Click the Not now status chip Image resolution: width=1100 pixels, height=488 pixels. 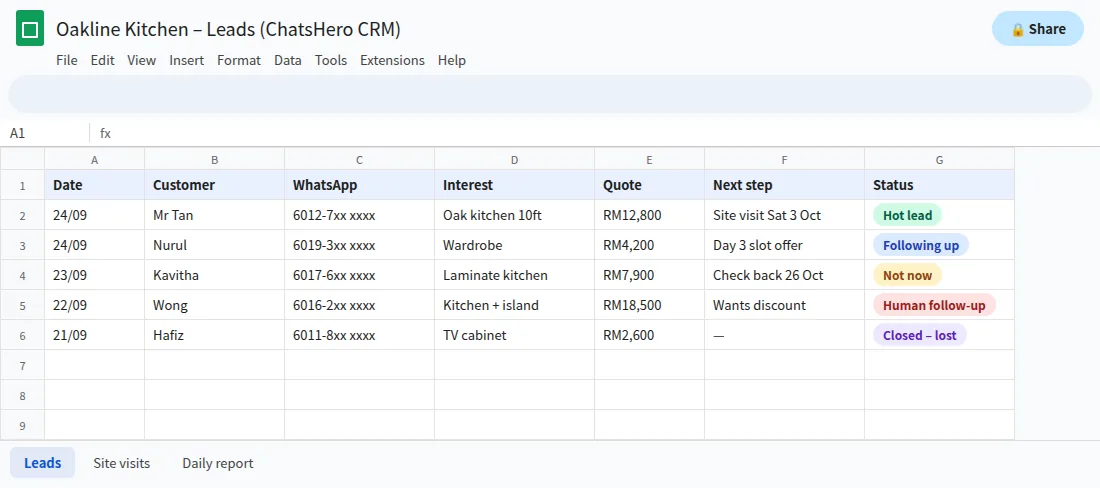[907, 275]
